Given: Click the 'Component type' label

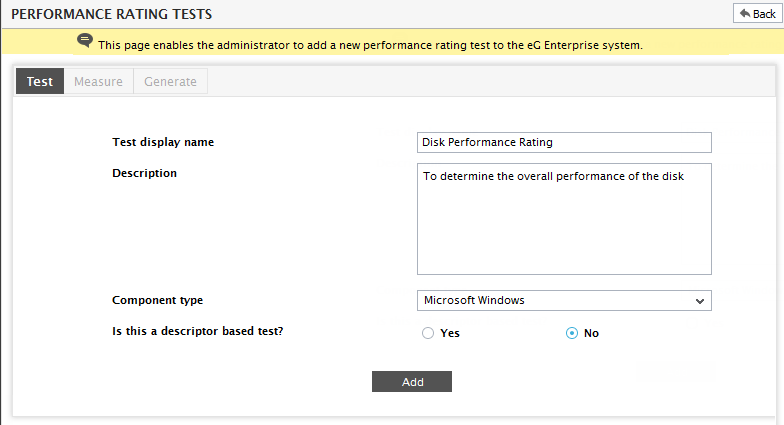Looking at the screenshot, I should (x=158, y=300).
